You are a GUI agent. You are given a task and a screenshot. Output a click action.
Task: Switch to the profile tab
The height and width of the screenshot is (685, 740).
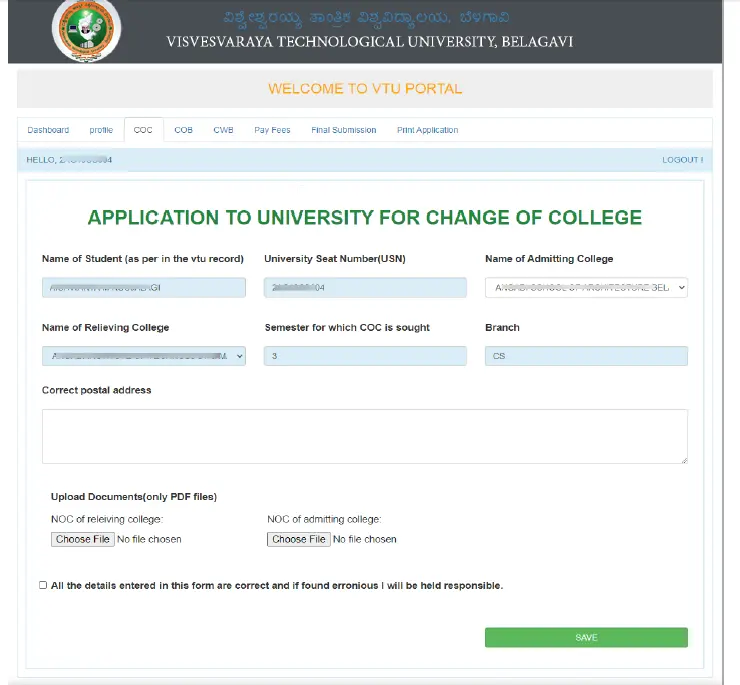[101, 130]
